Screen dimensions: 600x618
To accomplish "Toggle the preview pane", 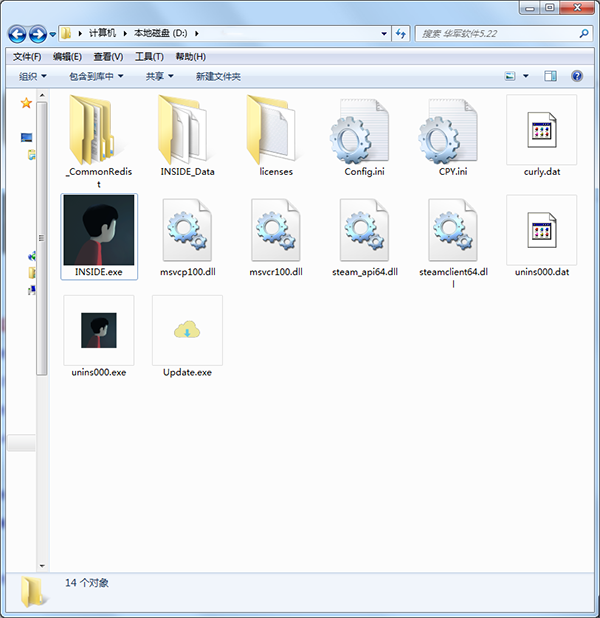I will [x=550, y=76].
